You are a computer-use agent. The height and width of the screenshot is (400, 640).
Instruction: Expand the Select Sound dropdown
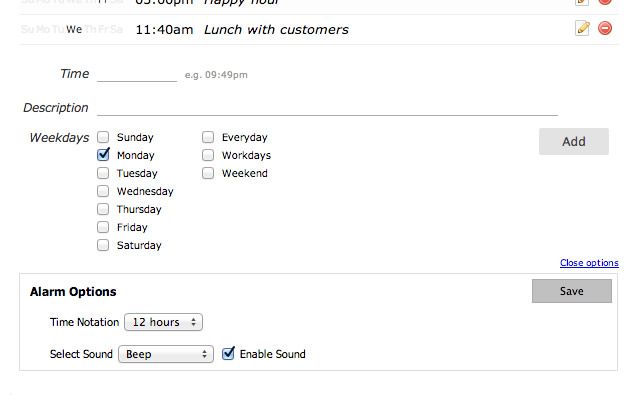click(166, 354)
